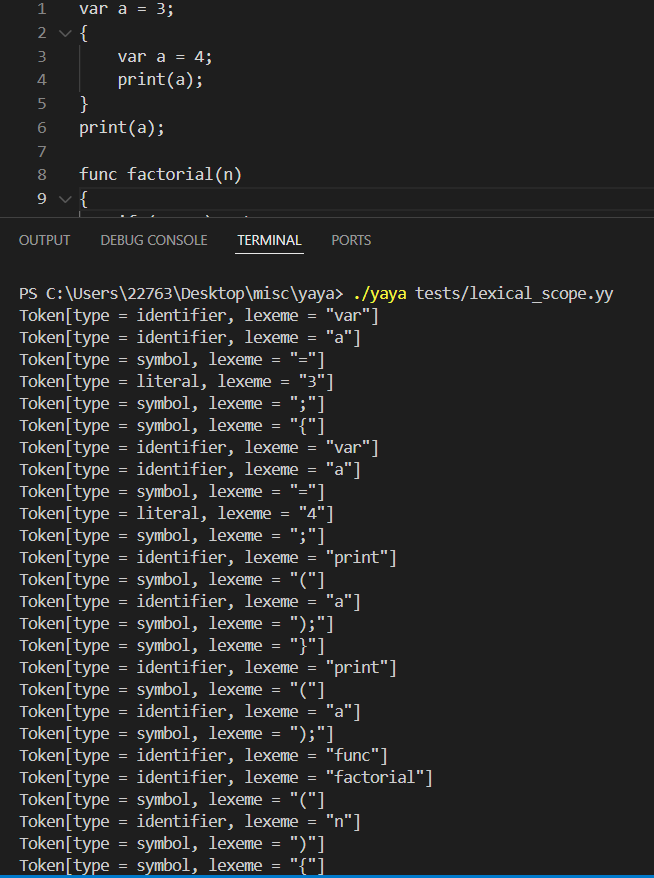Click the closing brace on line 5
The image size is (654, 878).
click(x=84, y=104)
